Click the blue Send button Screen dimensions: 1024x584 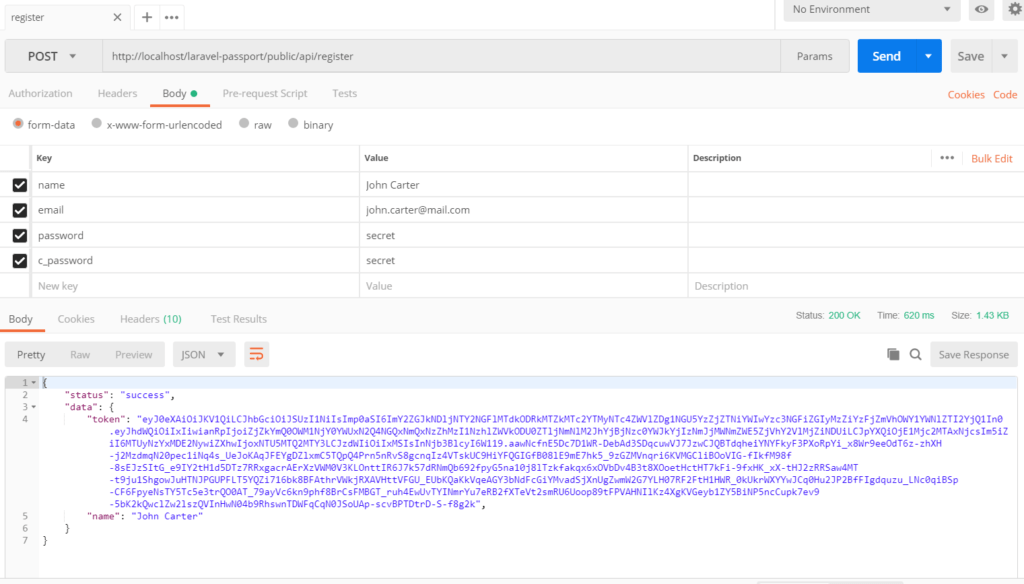coord(886,56)
